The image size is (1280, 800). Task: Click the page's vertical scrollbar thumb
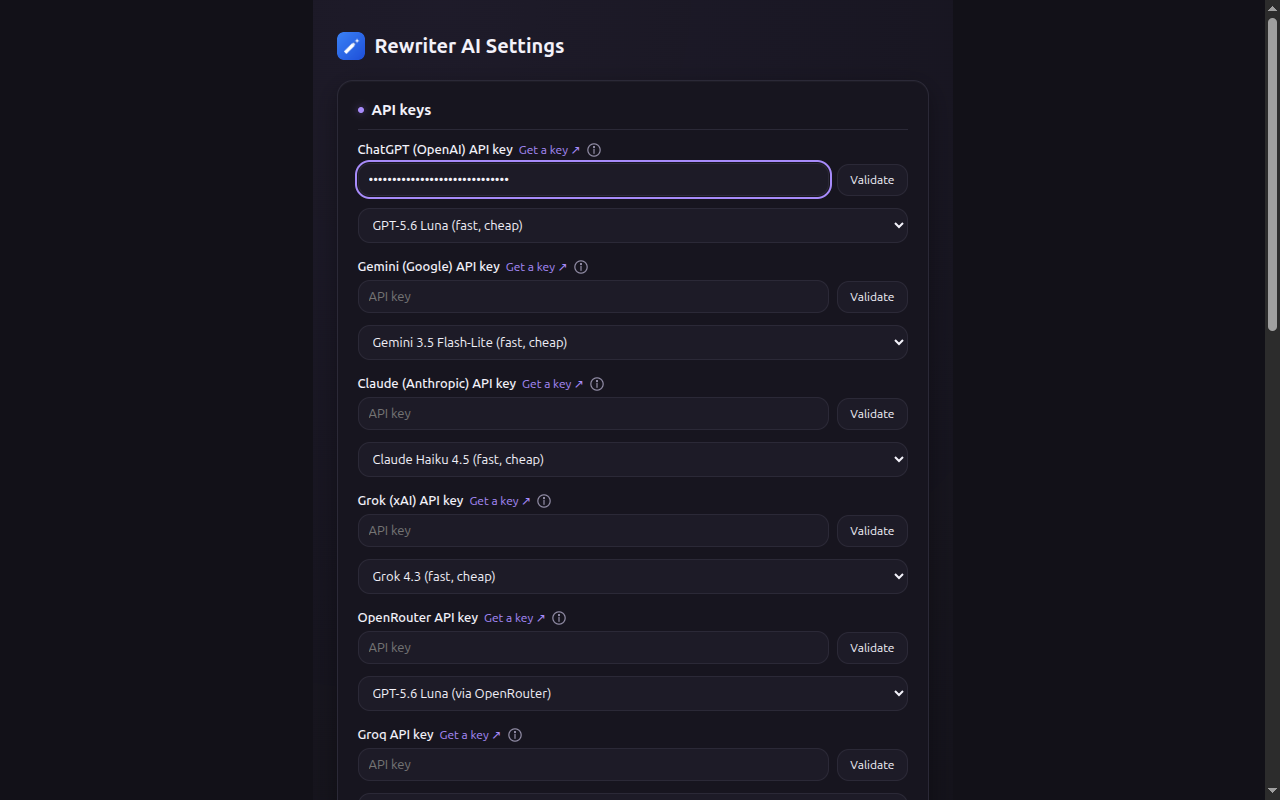pyautogui.click(x=1272, y=174)
